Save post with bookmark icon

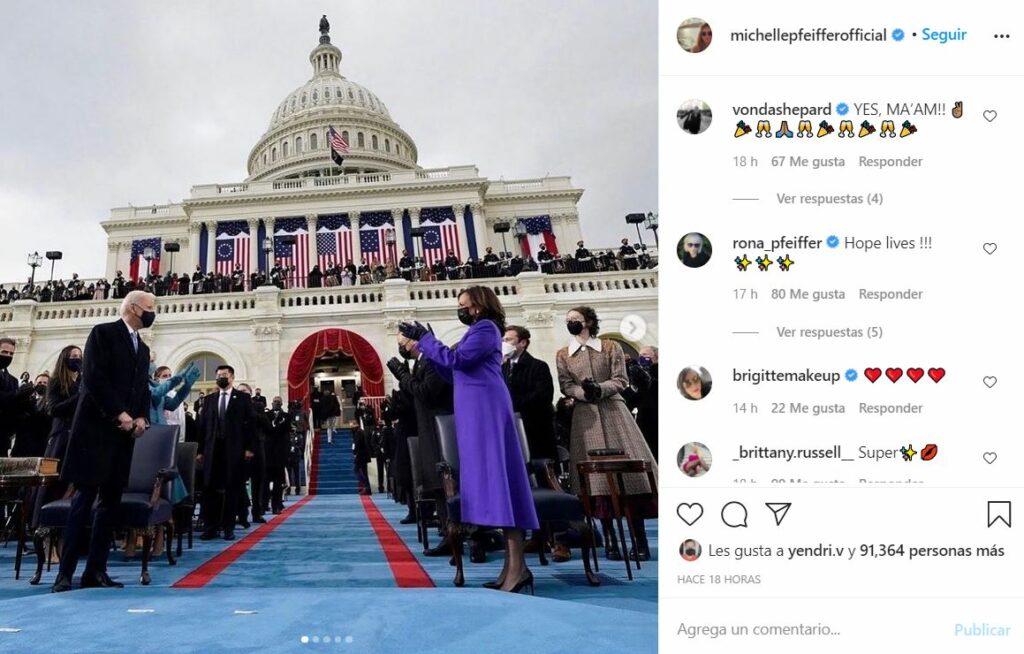999,514
